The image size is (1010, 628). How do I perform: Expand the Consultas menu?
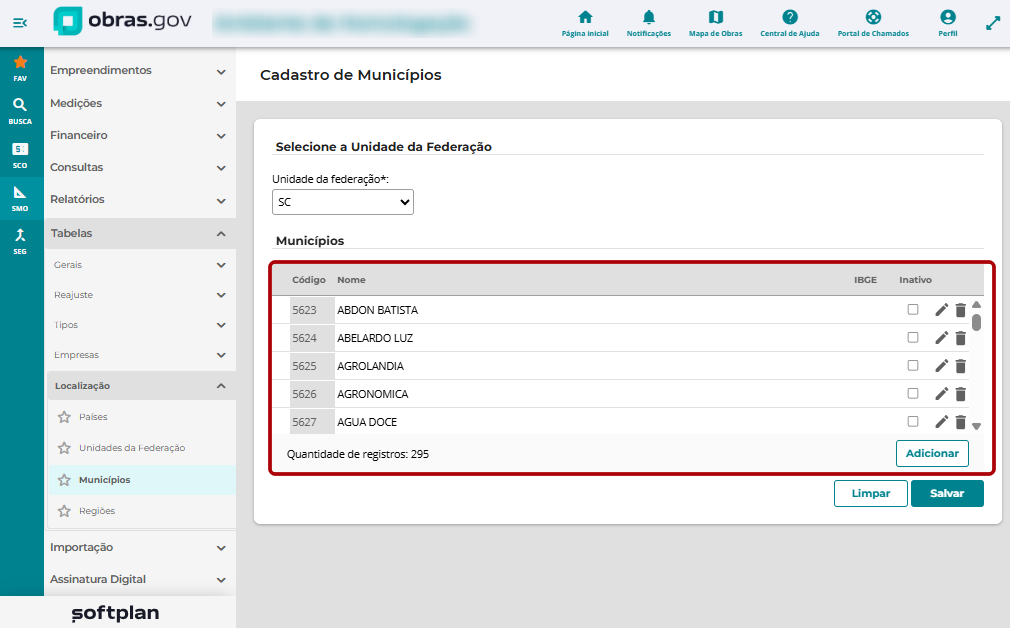(139, 167)
